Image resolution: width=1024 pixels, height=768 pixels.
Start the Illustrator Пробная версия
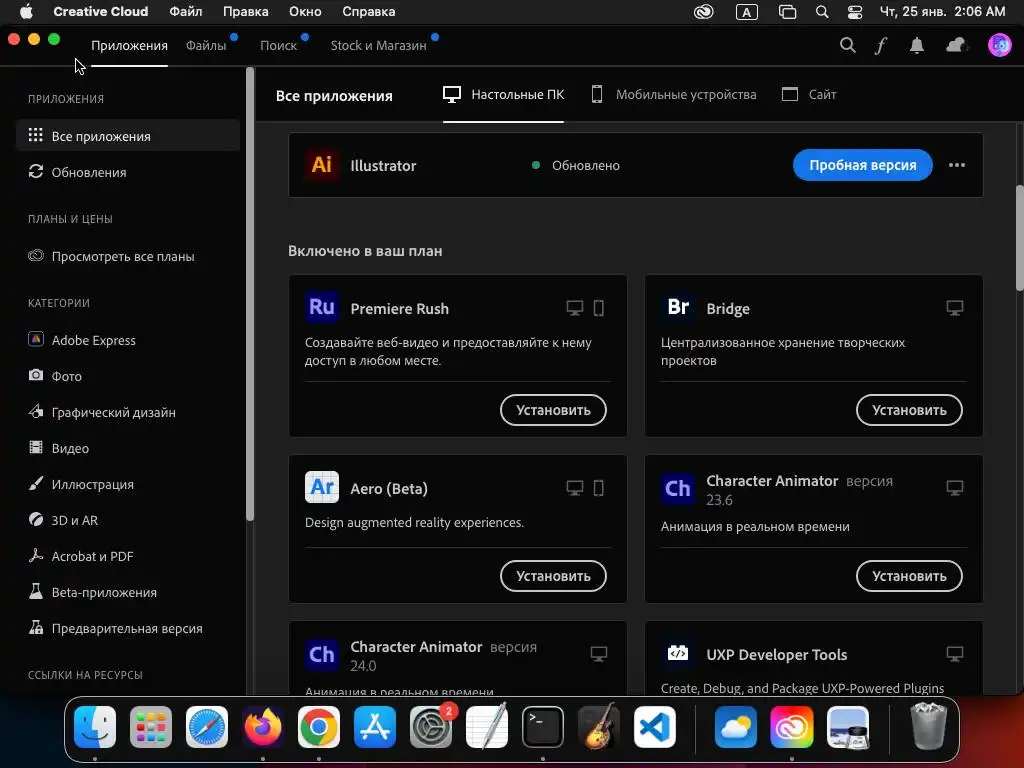(863, 165)
